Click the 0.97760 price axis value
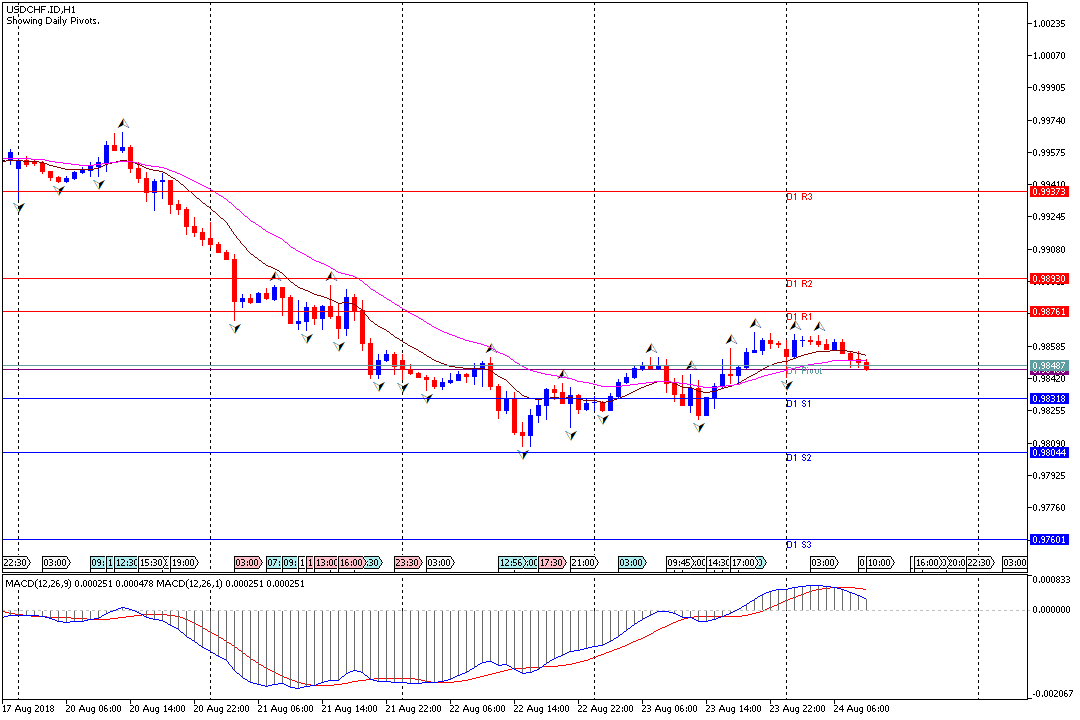 click(x=1049, y=508)
